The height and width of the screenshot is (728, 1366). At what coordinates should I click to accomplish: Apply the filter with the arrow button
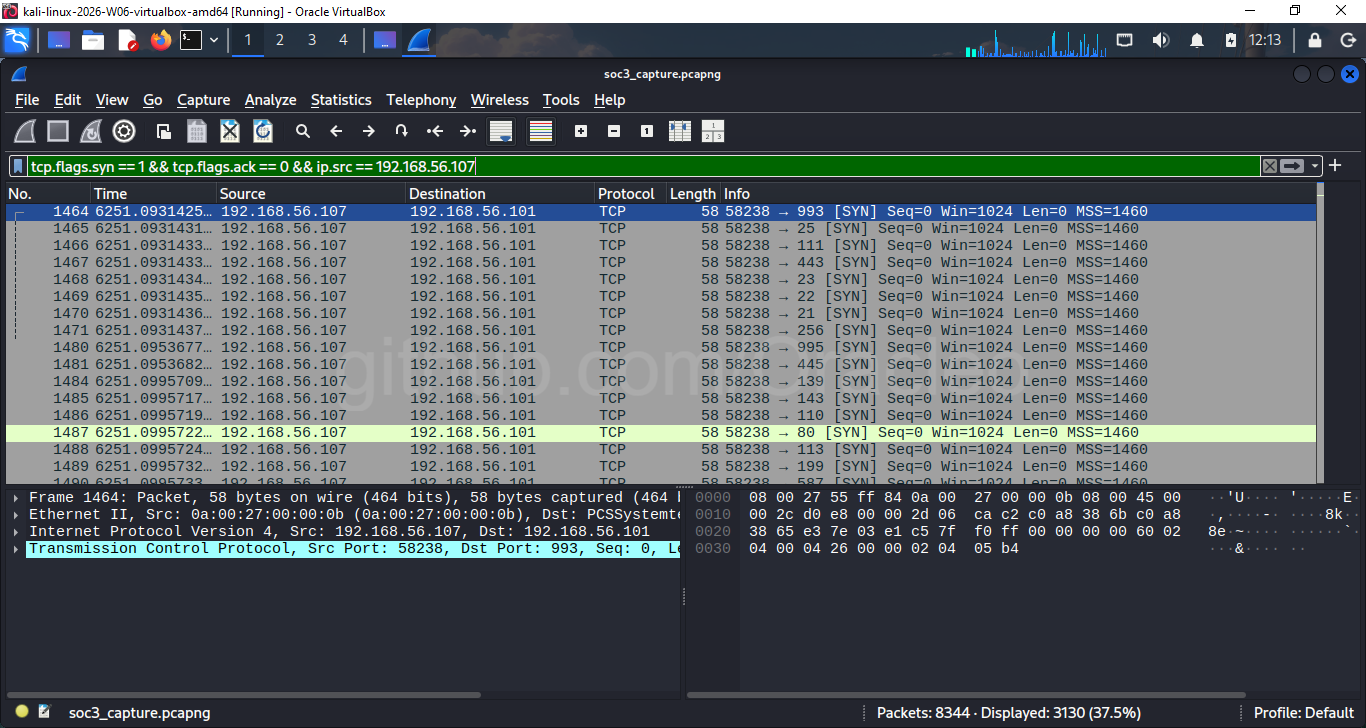tap(1292, 165)
